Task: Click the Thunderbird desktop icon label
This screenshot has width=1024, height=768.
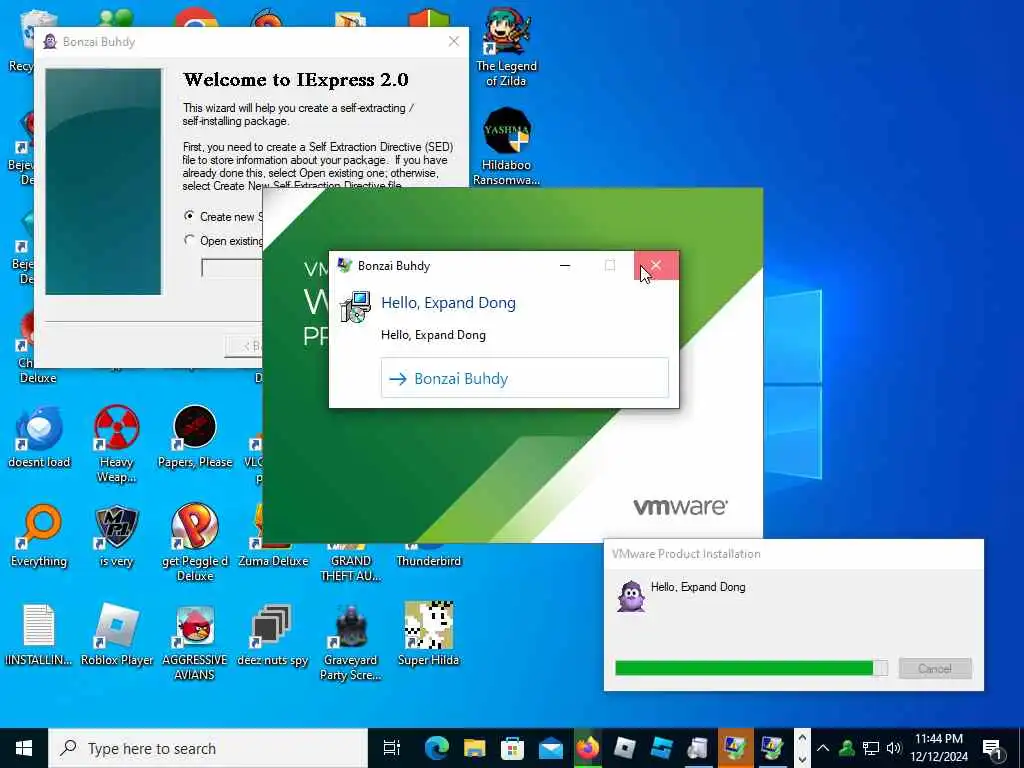Action: click(428, 561)
